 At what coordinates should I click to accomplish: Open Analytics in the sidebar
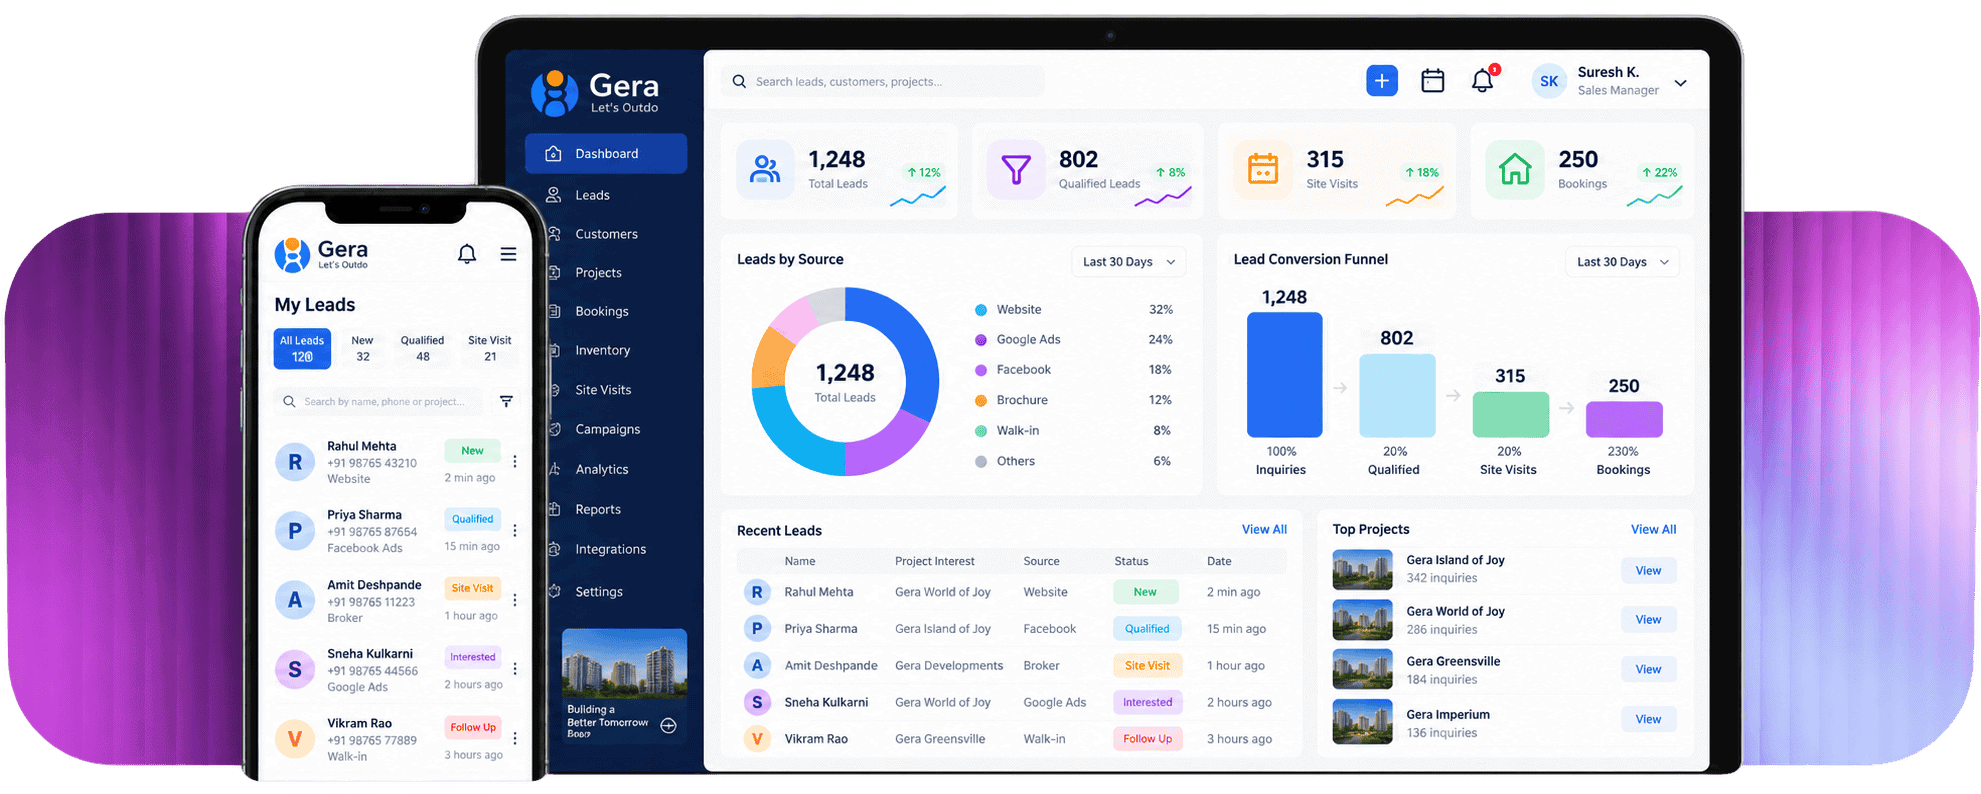[601, 469]
